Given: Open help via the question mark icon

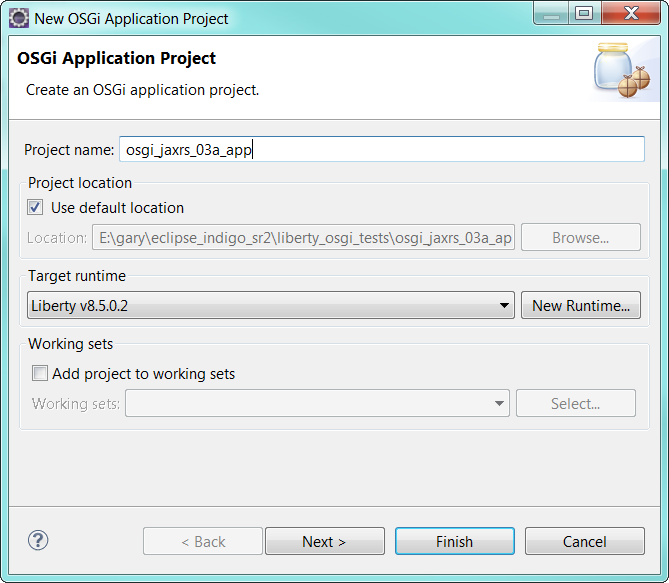Looking at the screenshot, I should coord(38,541).
